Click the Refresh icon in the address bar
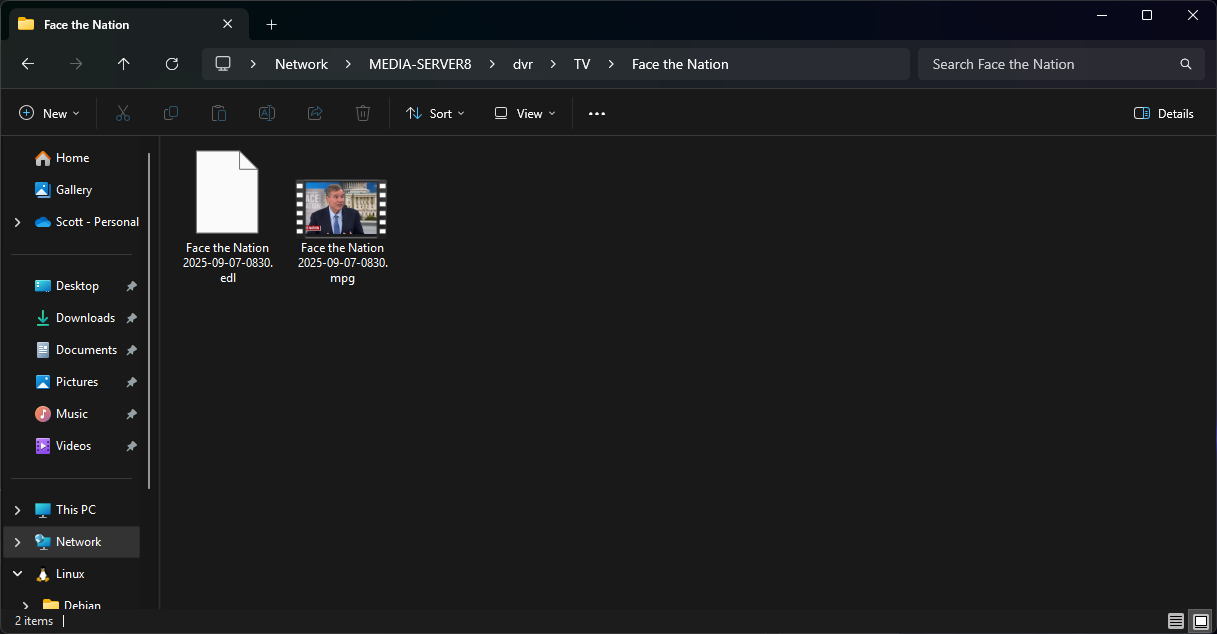 click(x=171, y=64)
